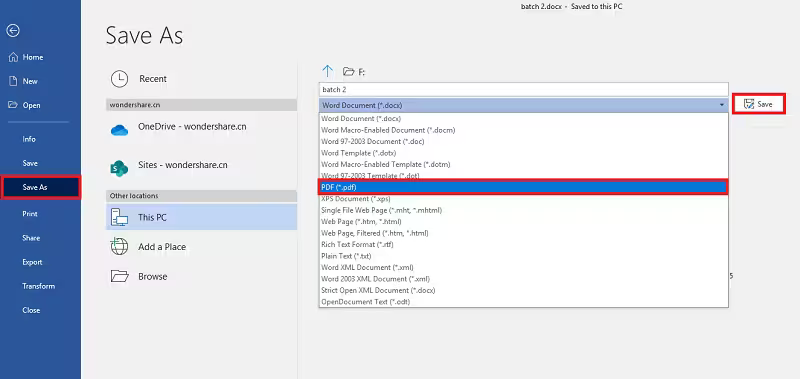Click the folder icon next to F:
800x379 pixels.
(348, 71)
